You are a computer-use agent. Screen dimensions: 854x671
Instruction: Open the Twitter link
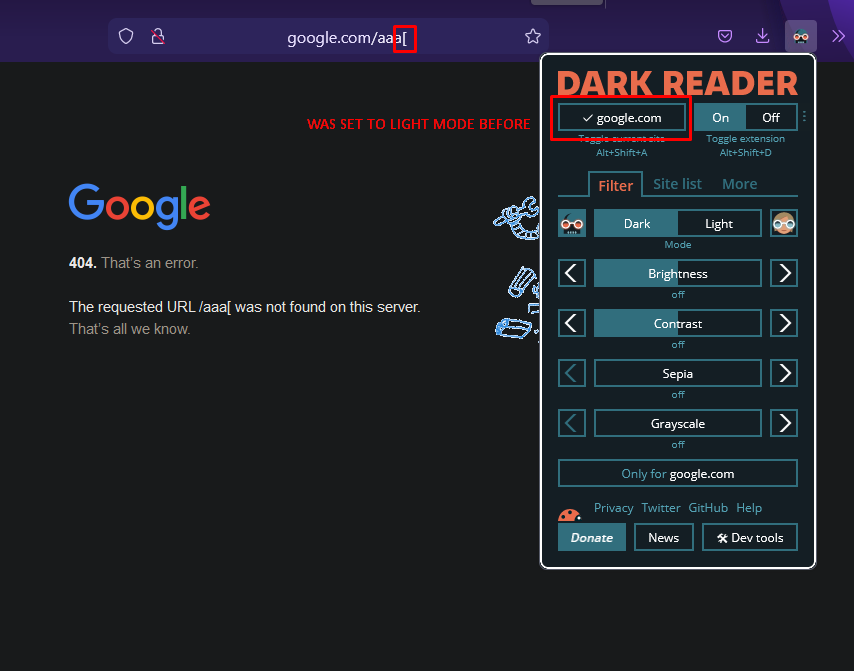tap(661, 508)
